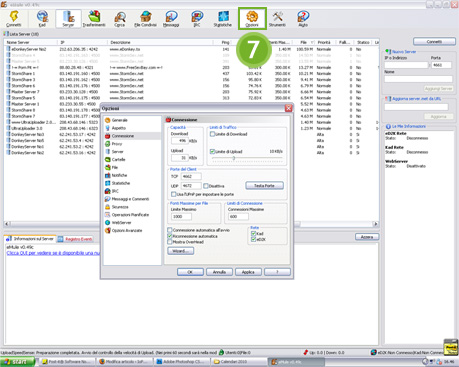
Task: Sort the server list by the Descrizione column
Action: click(x=160, y=42)
